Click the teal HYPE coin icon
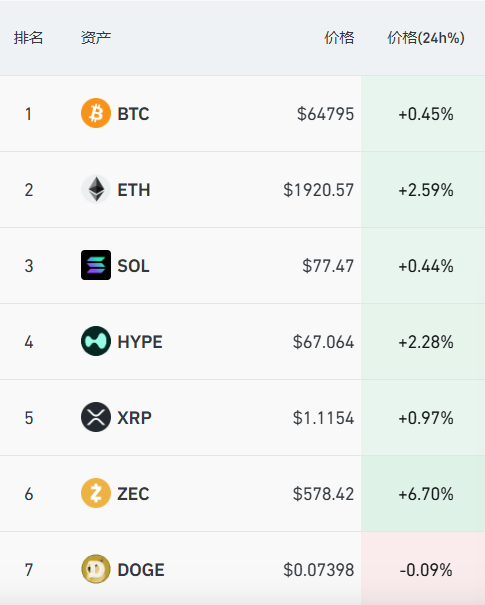 coord(96,341)
